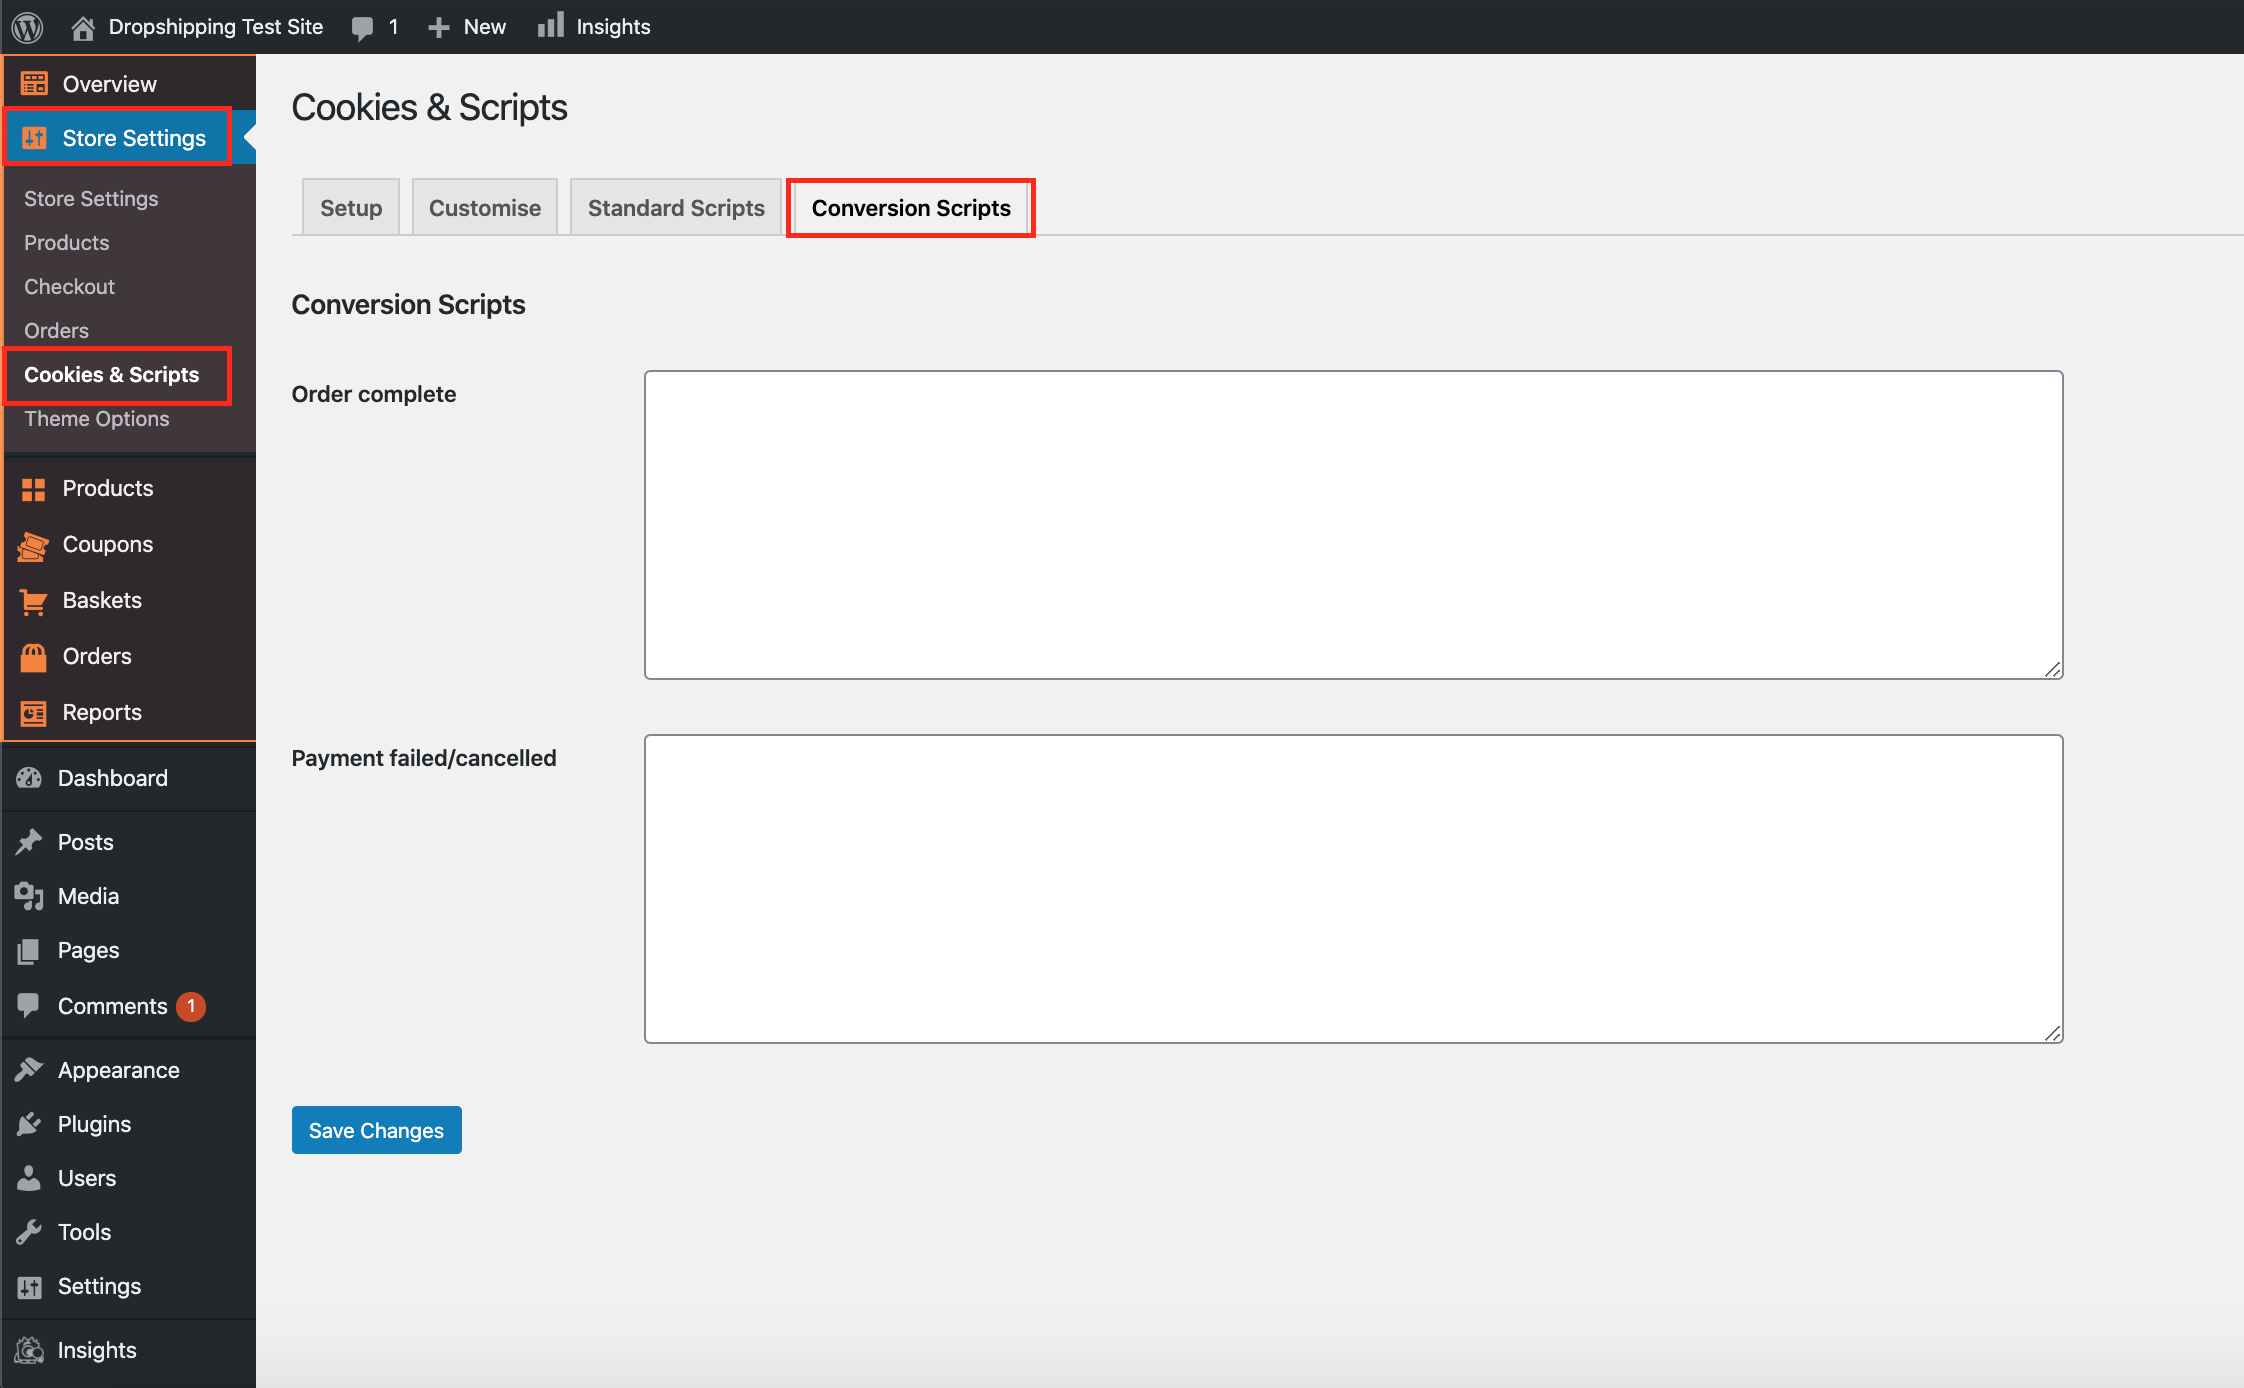Focus the Payment failed/cancelled text area
Viewport: 2244px width, 1388px height.
[1353, 889]
